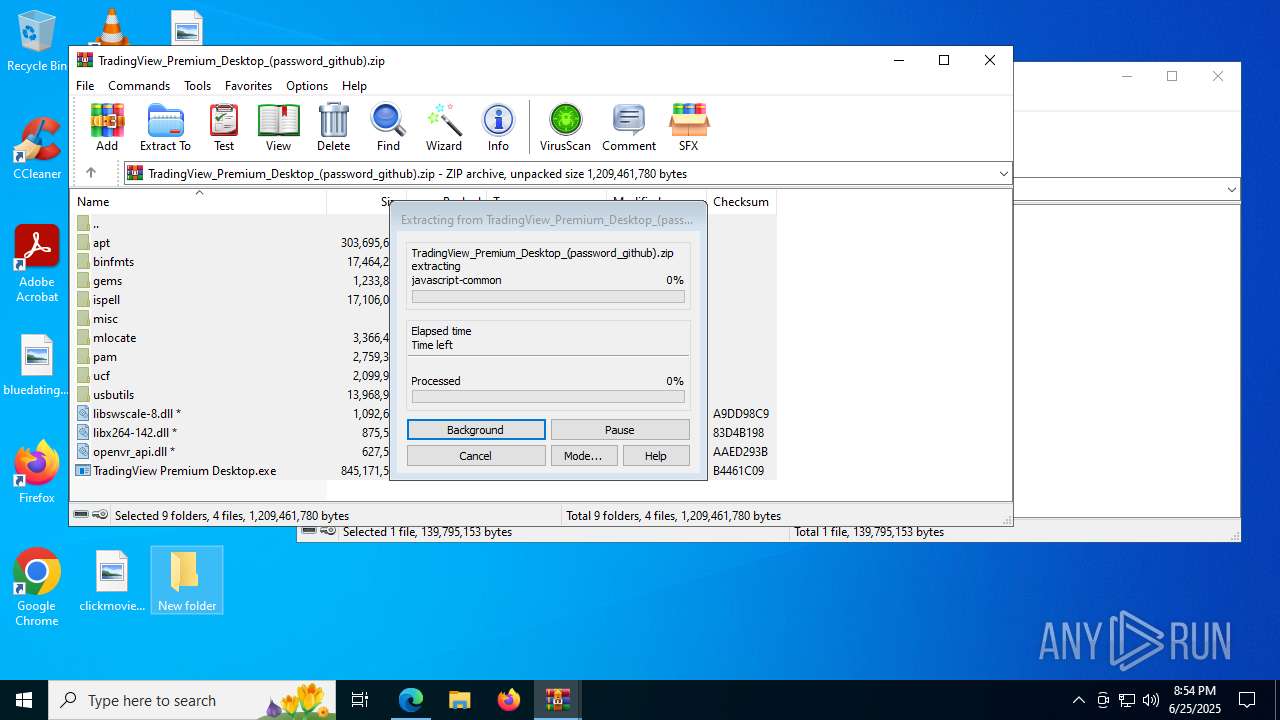
Task: Click the taskbar search box
Action: tap(192, 700)
